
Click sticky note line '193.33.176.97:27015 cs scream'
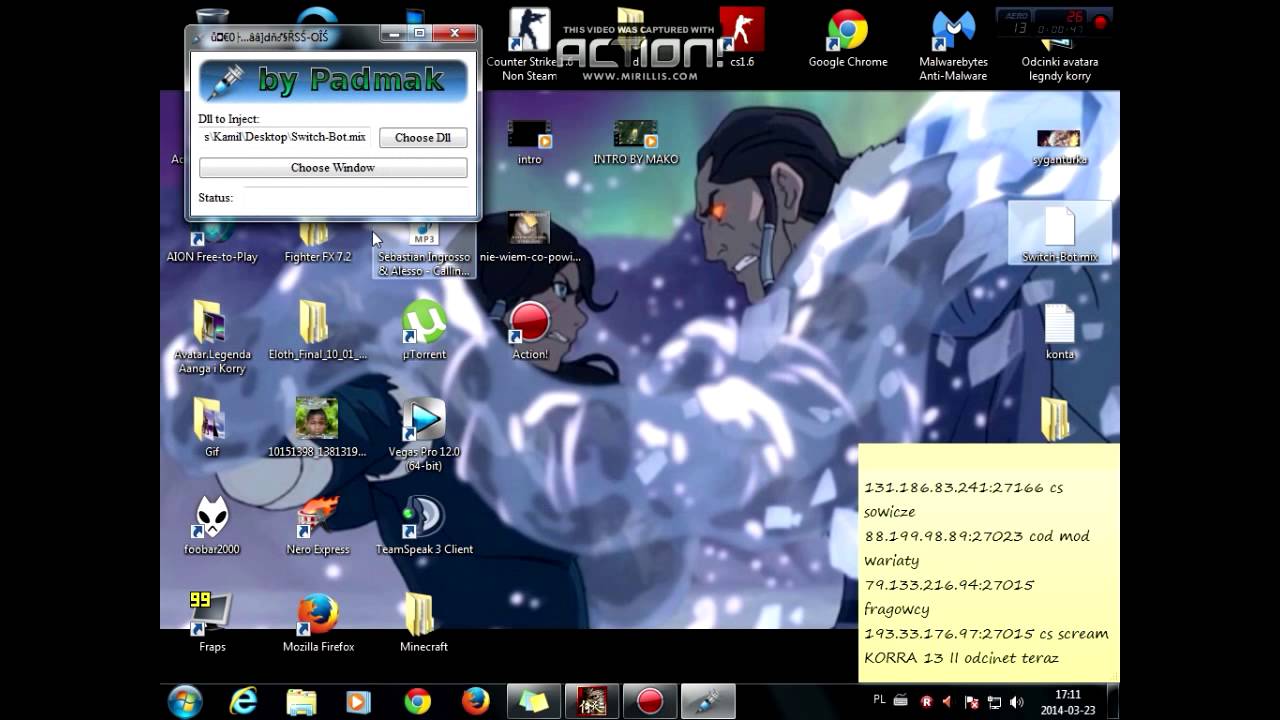(986, 634)
